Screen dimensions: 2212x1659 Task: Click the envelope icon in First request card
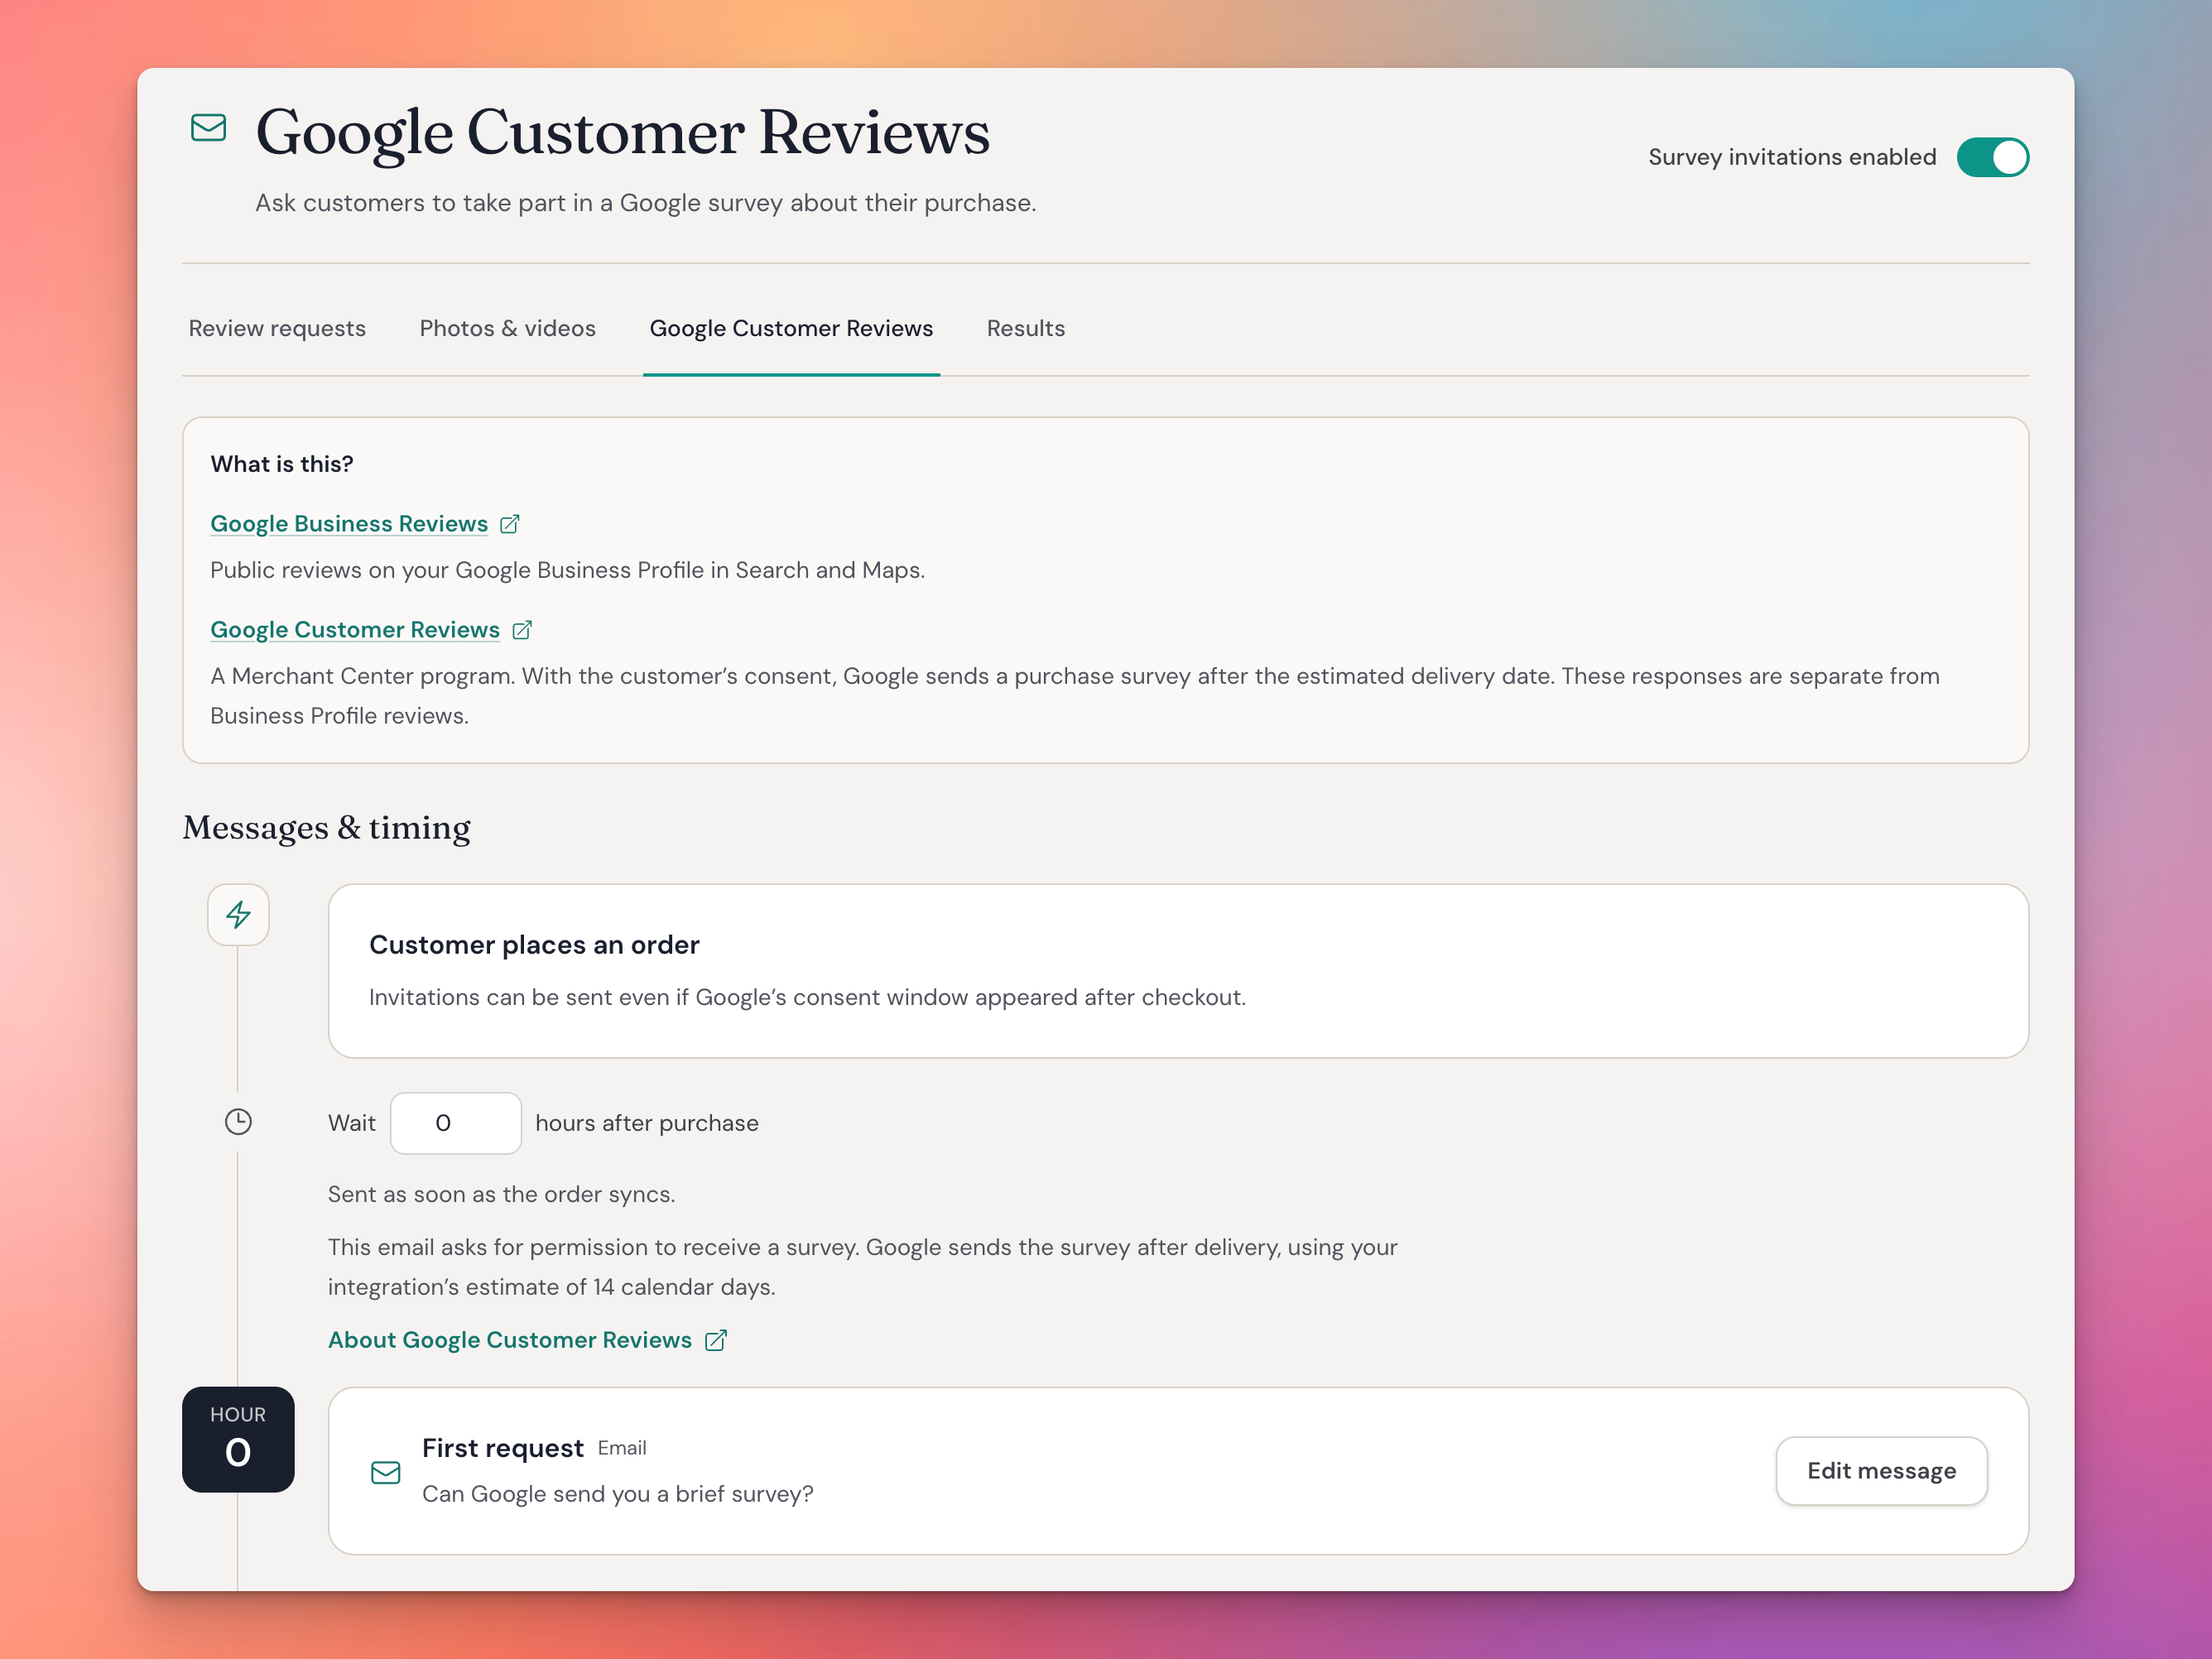[386, 1472]
